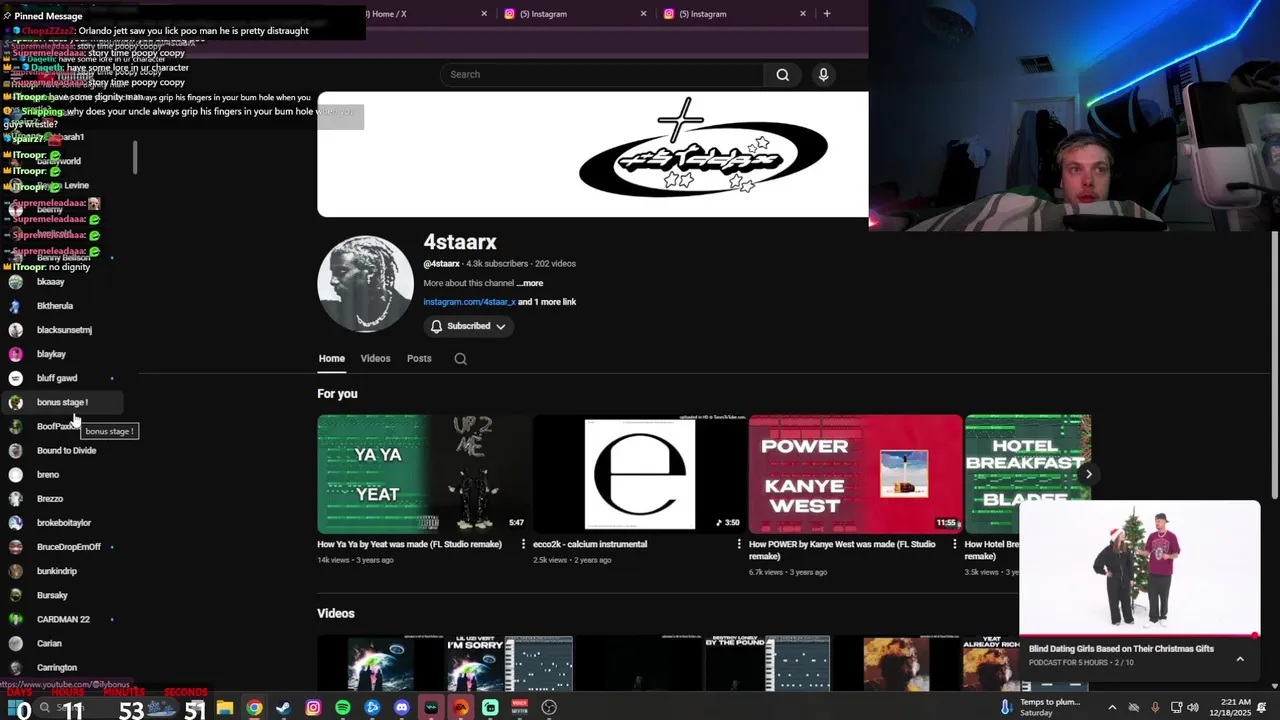Select the channel Home tab
The height and width of the screenshot is (720, 1280).
[x=331, y=358]
